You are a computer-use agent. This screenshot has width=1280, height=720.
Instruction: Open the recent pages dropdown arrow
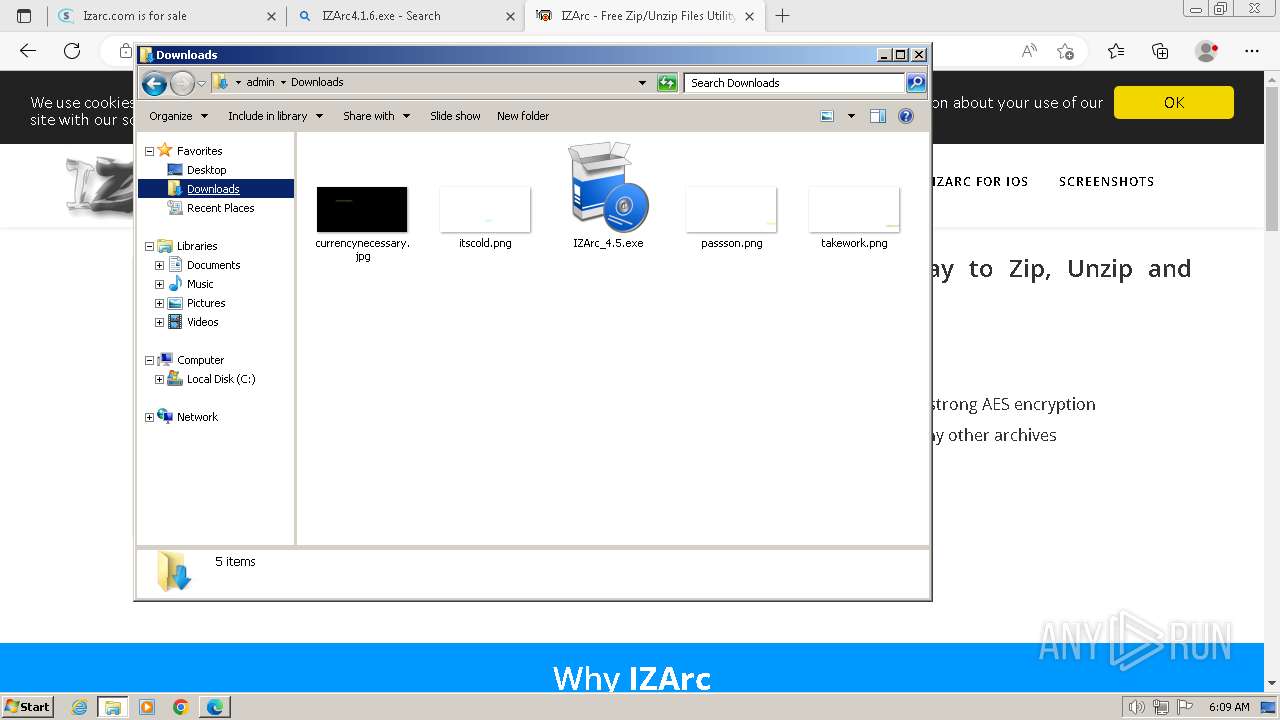[201, 83]
